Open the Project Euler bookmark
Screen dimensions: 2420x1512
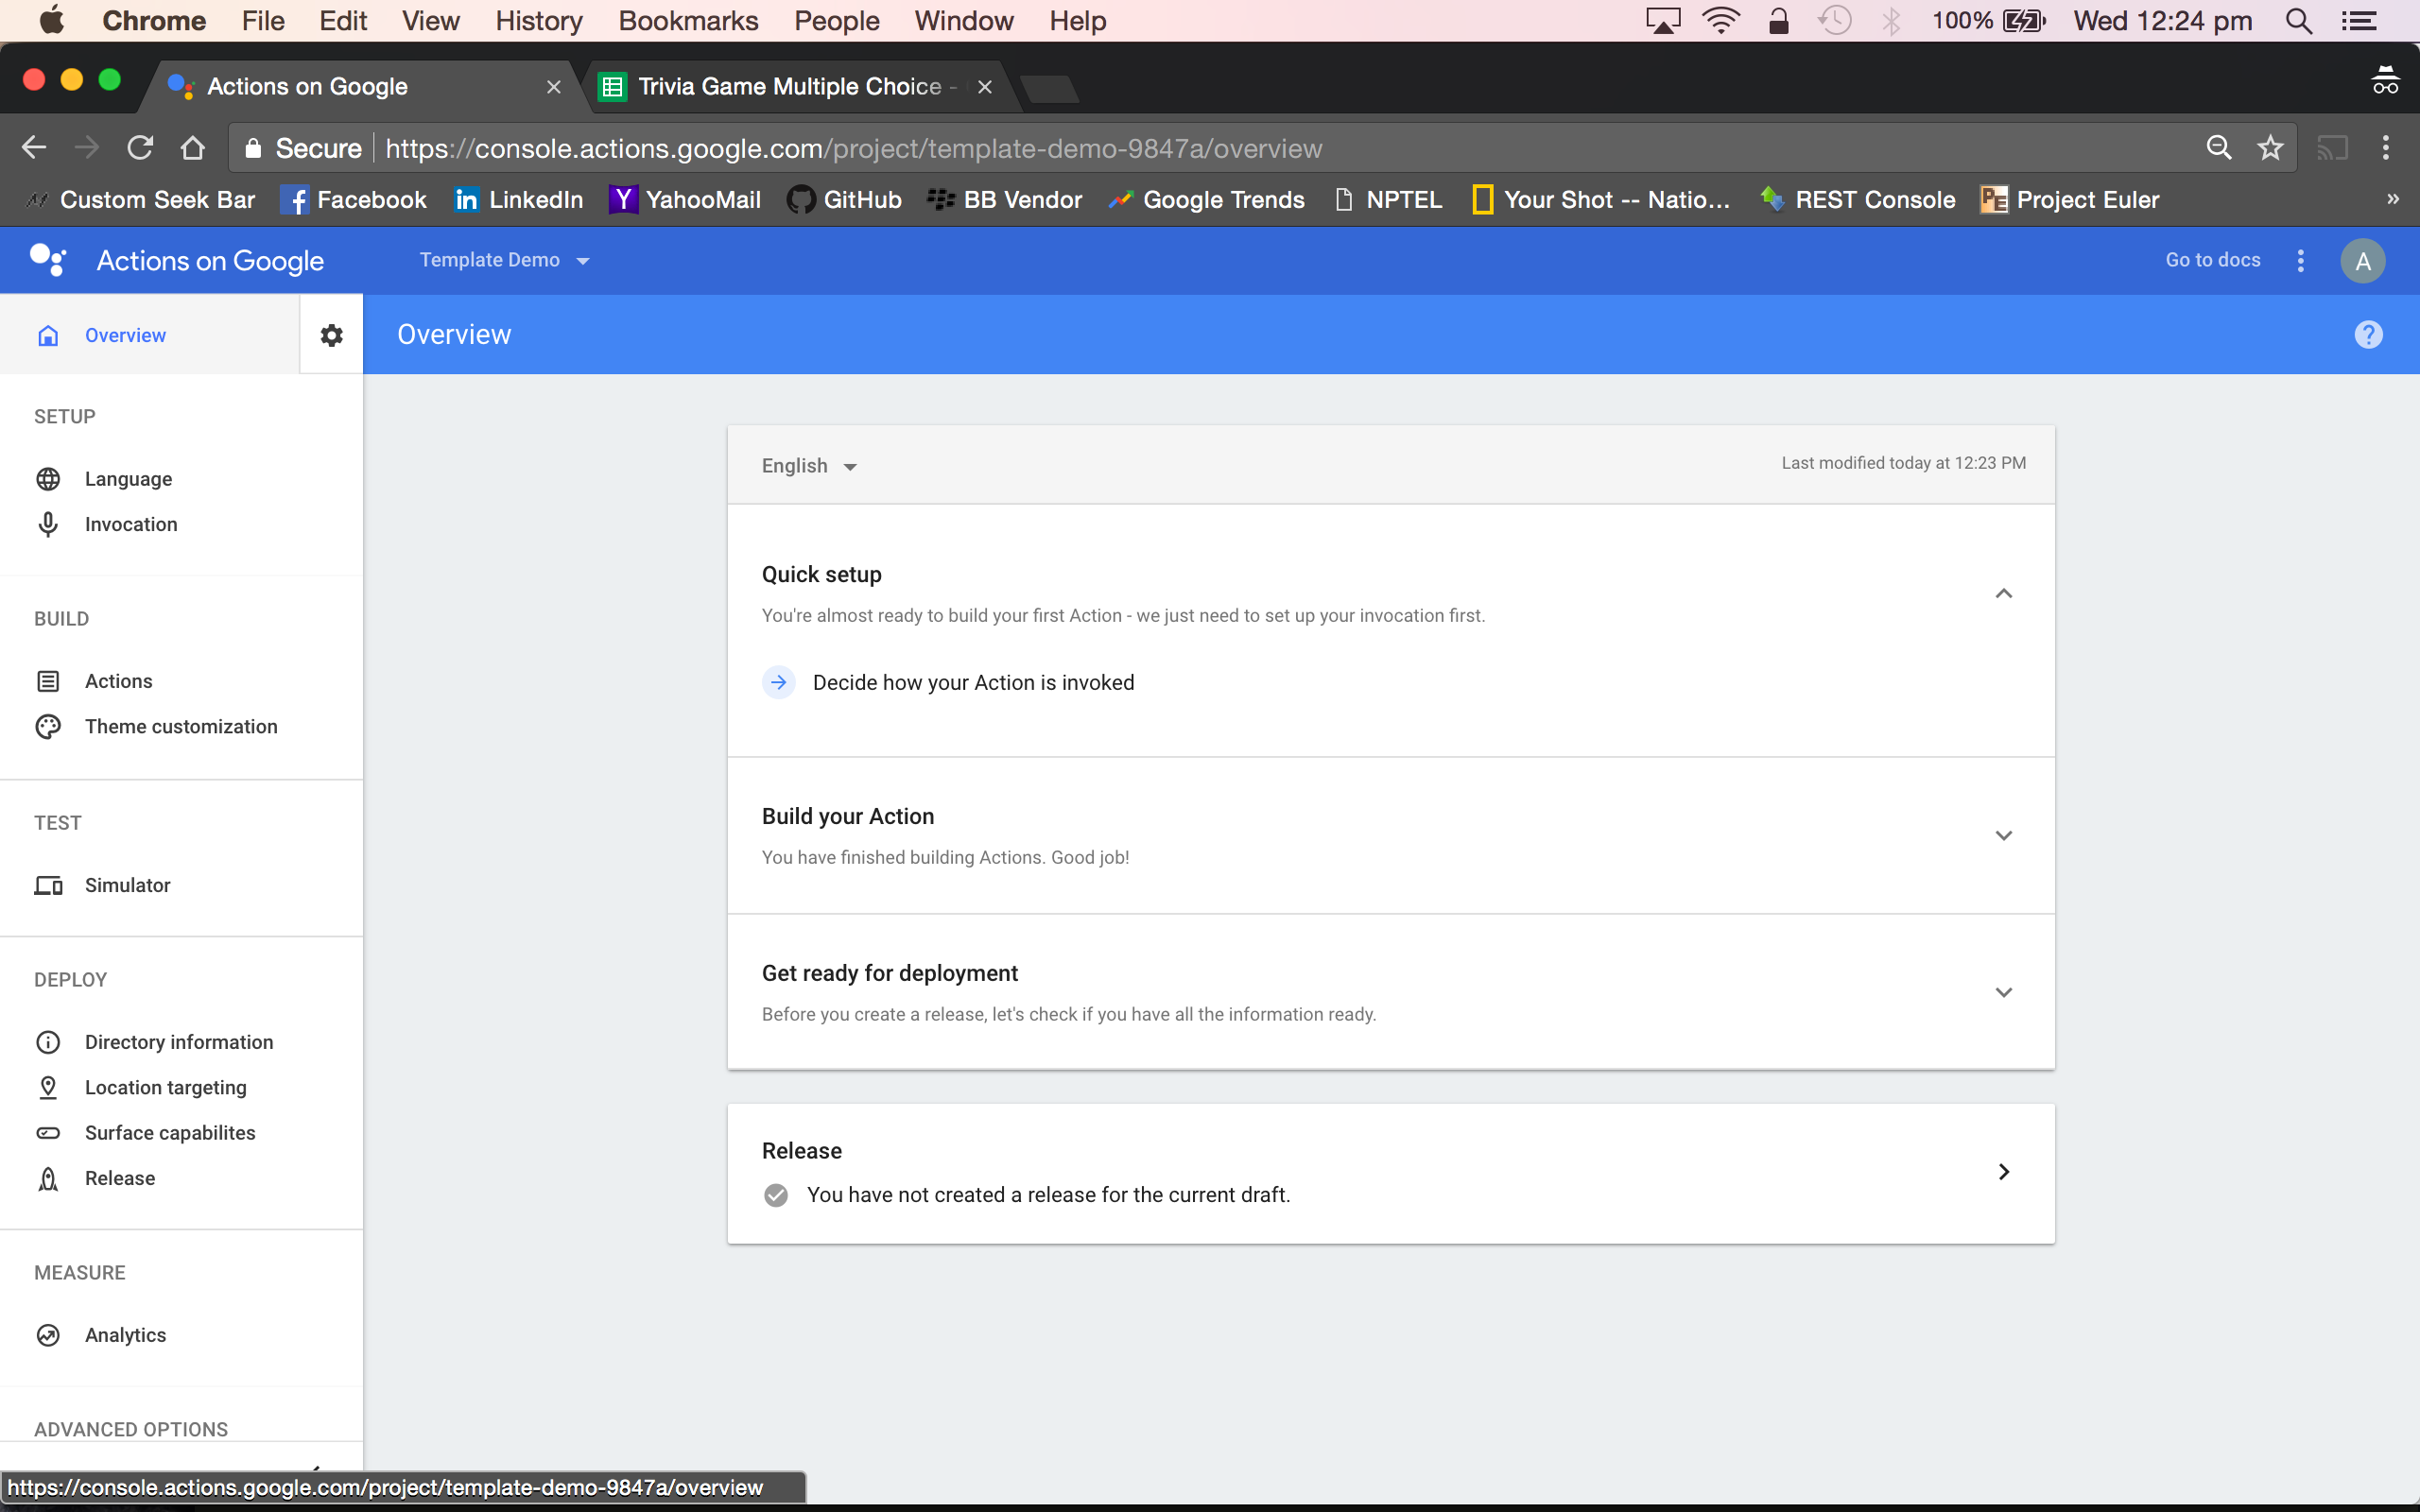(2068, 199)
